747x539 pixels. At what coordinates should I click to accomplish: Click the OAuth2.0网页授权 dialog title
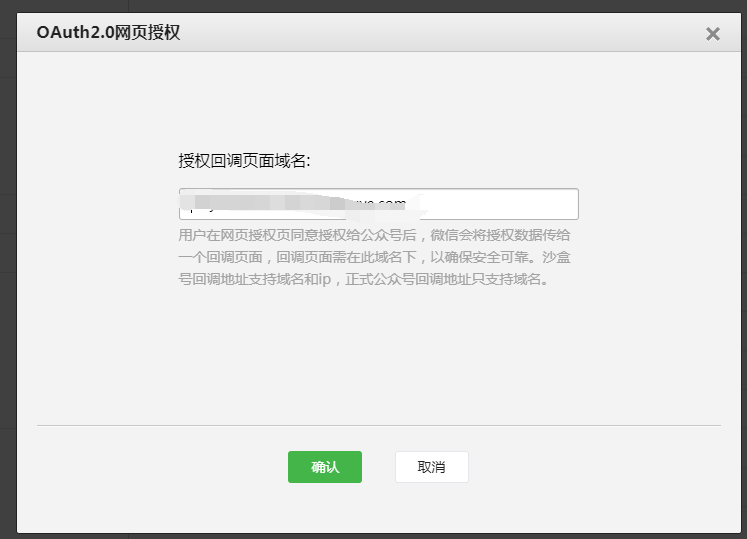(109, 32)
